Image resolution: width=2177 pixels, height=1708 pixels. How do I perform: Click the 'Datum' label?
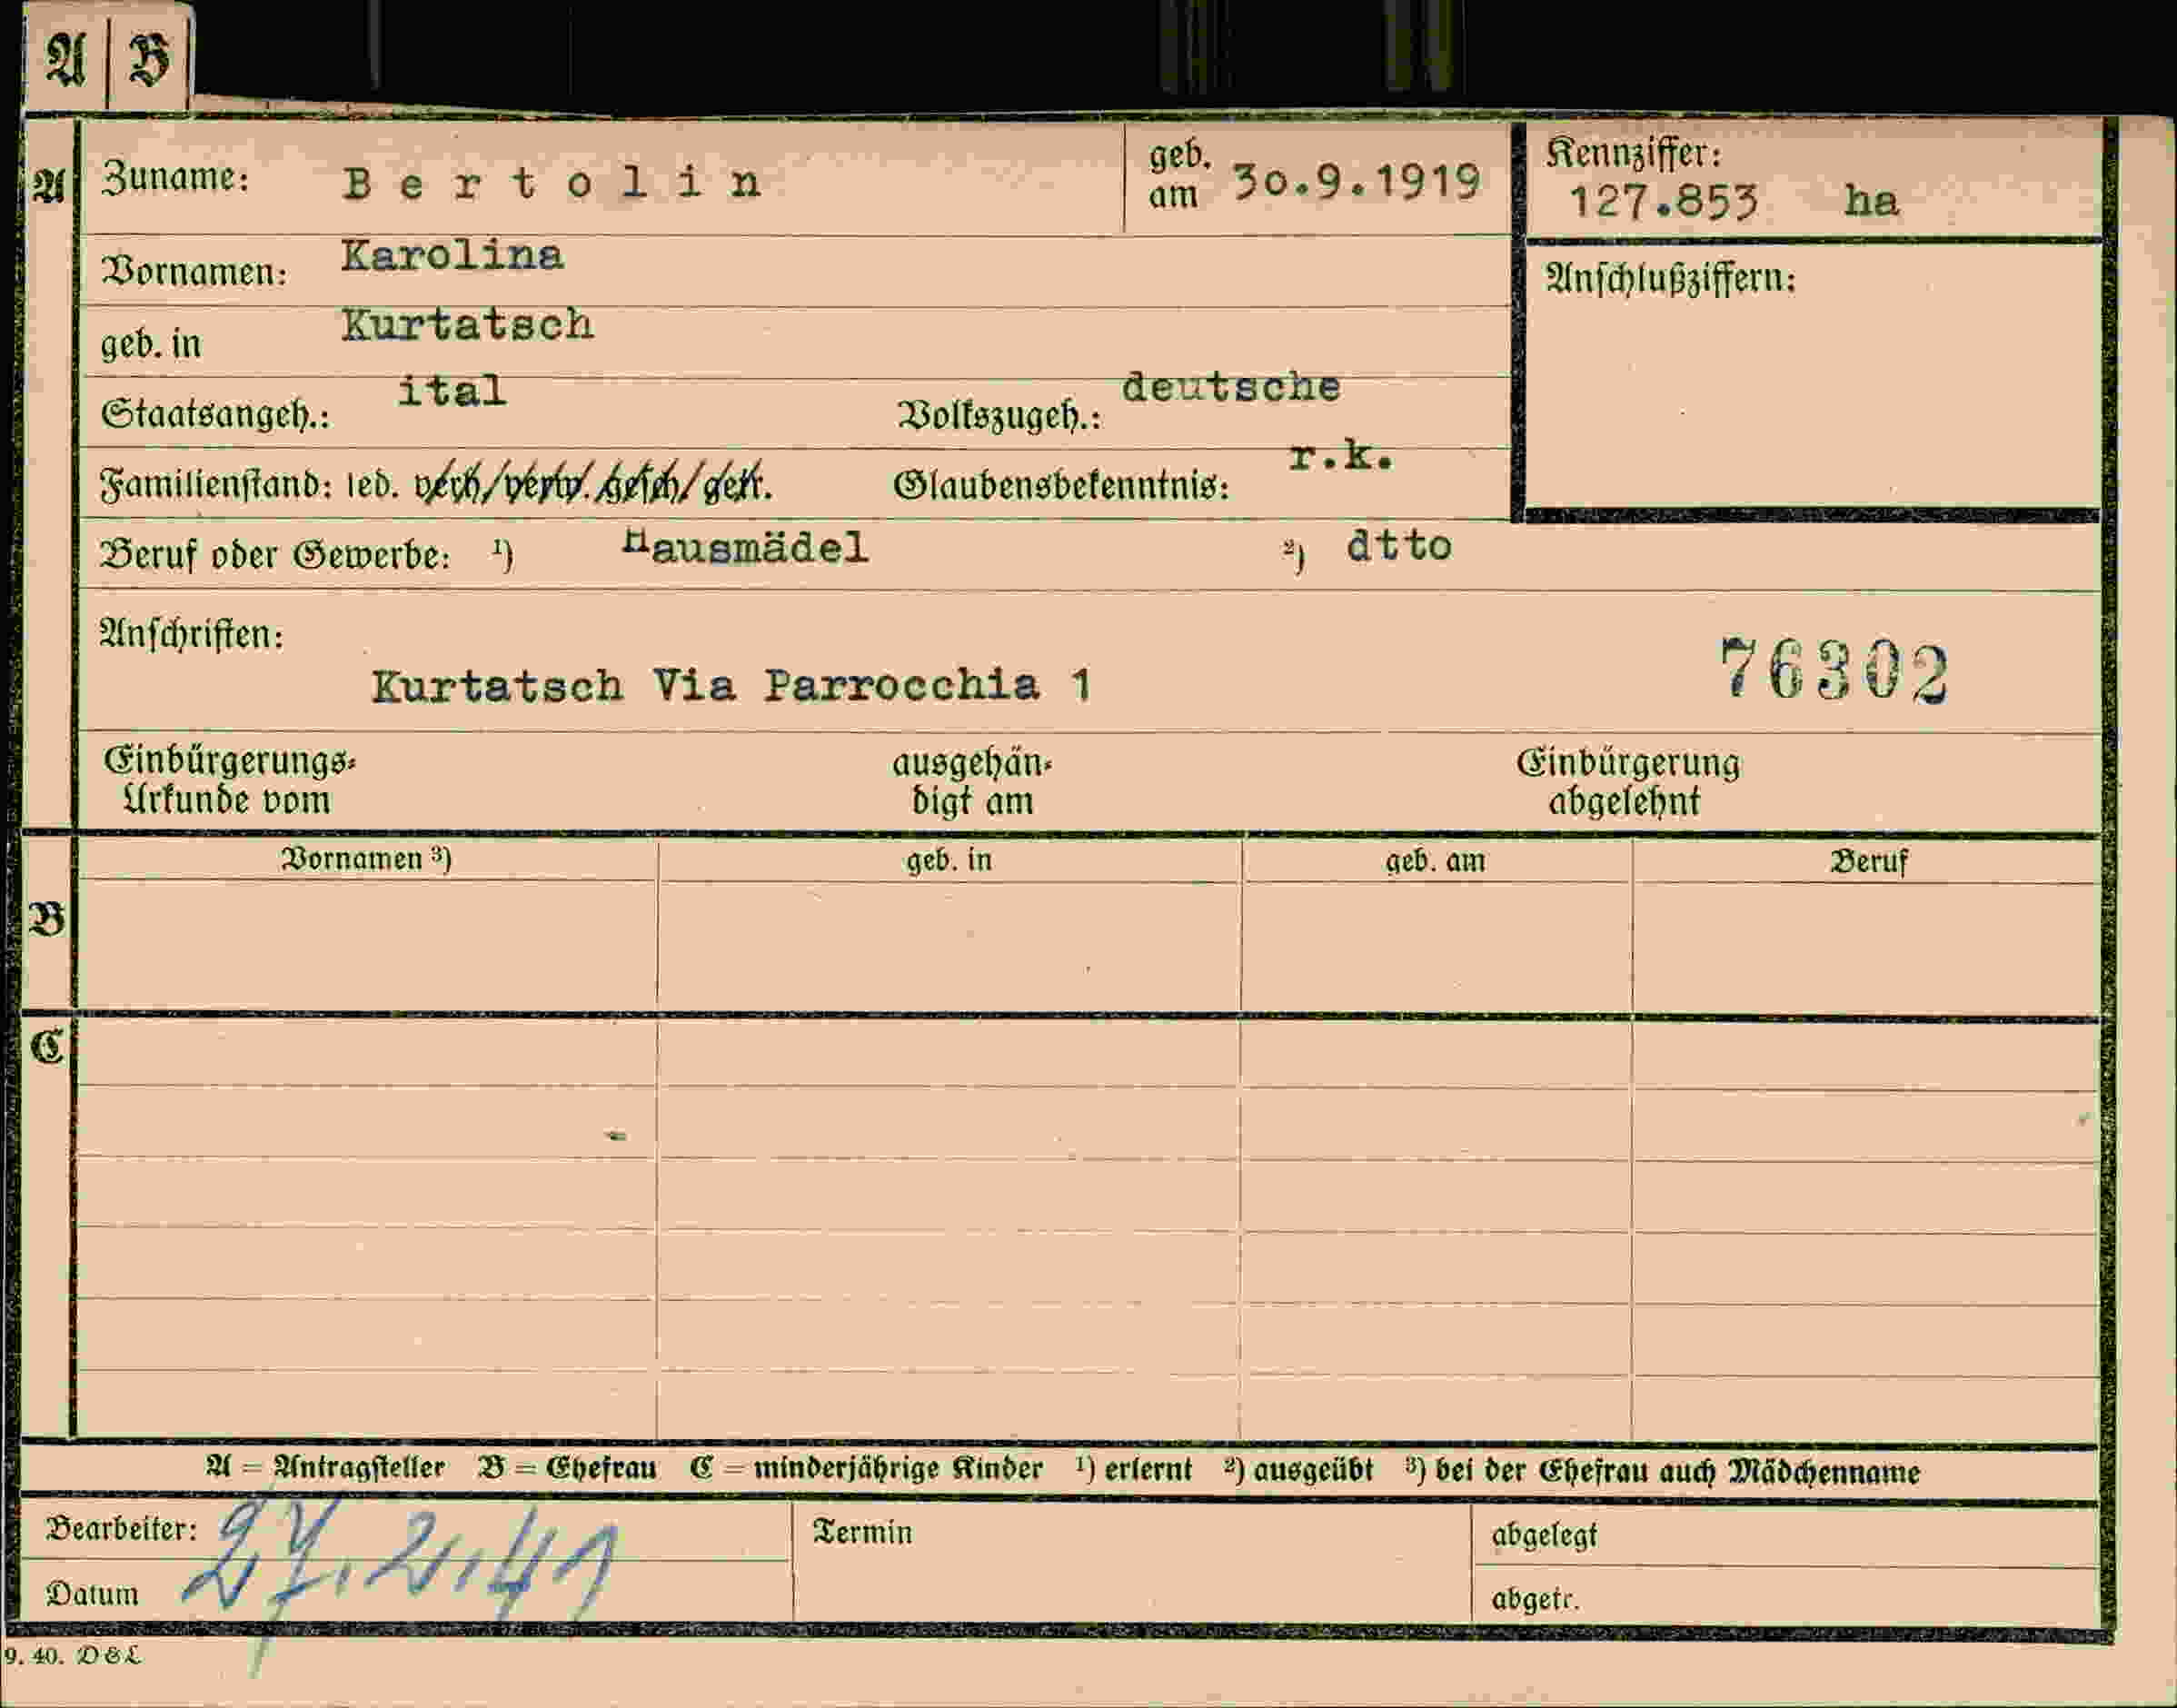92,1594
